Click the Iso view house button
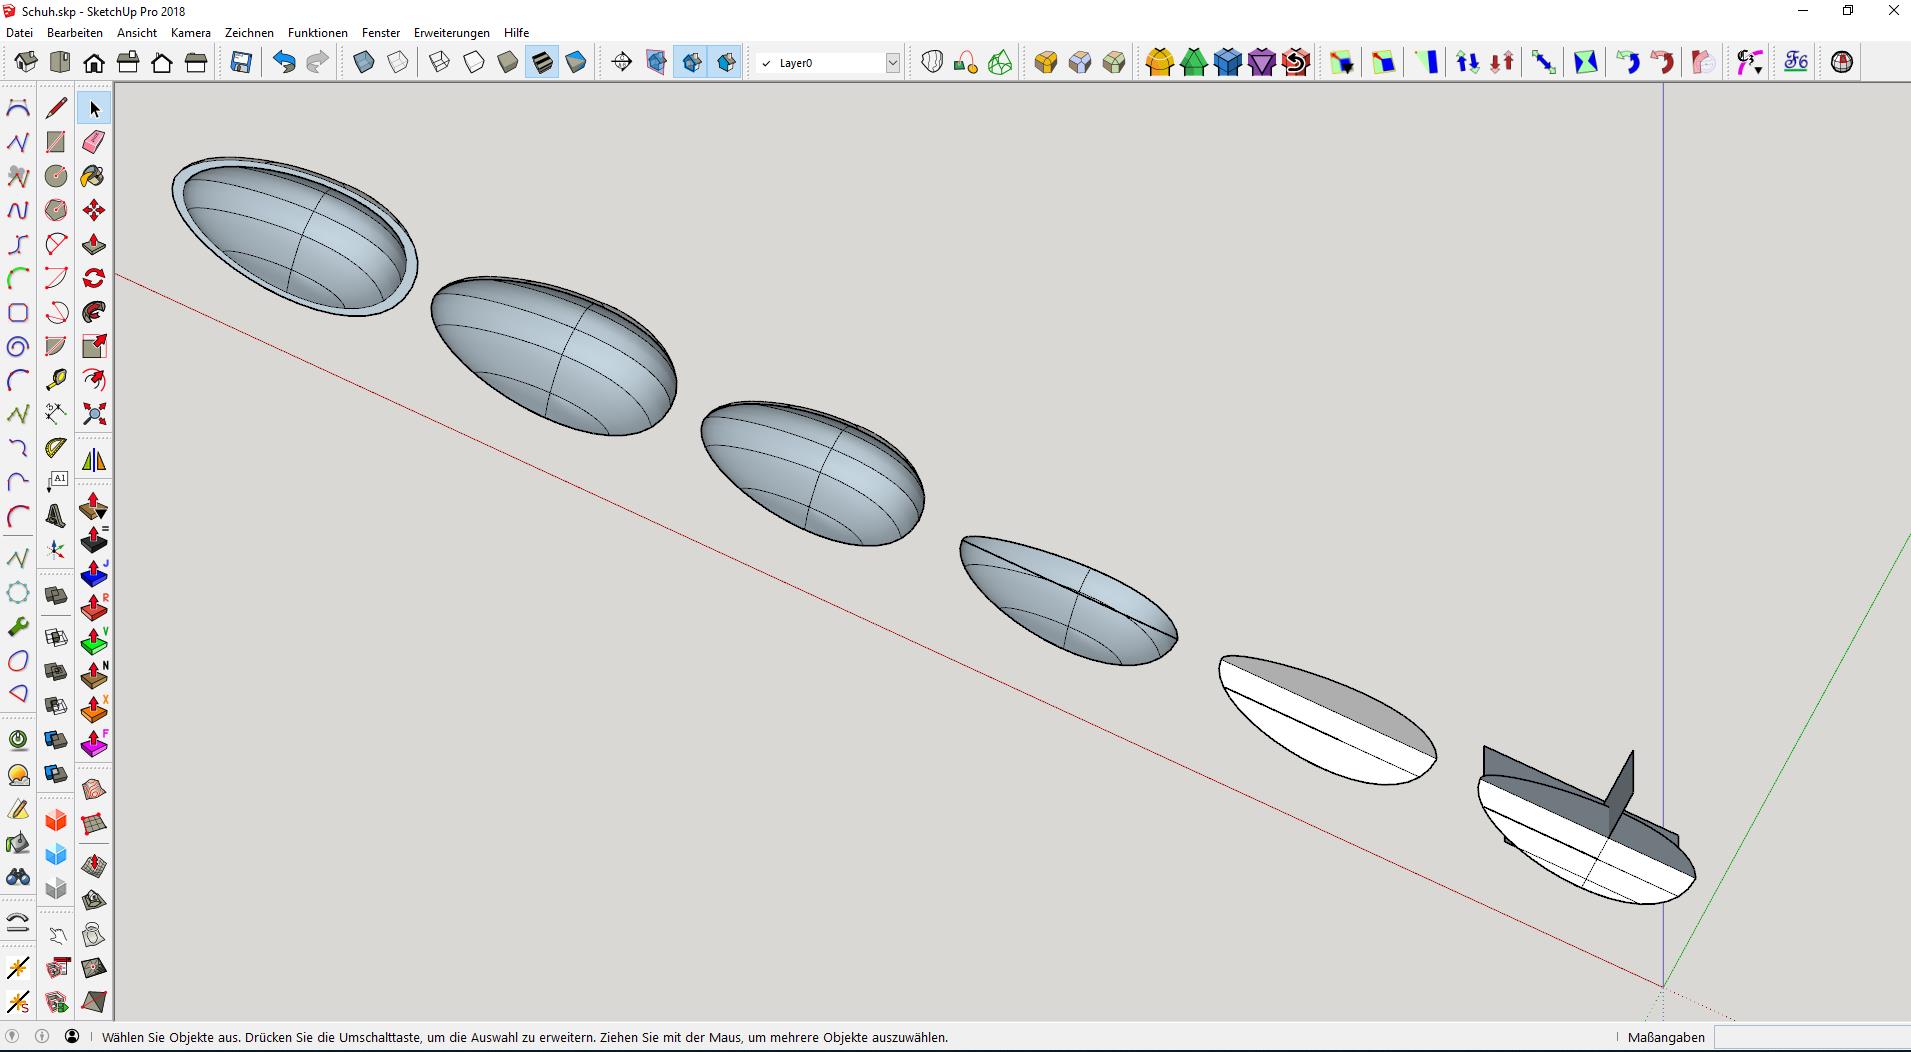The width and height of the screenshot is (1911, 1052). (26, 62)
